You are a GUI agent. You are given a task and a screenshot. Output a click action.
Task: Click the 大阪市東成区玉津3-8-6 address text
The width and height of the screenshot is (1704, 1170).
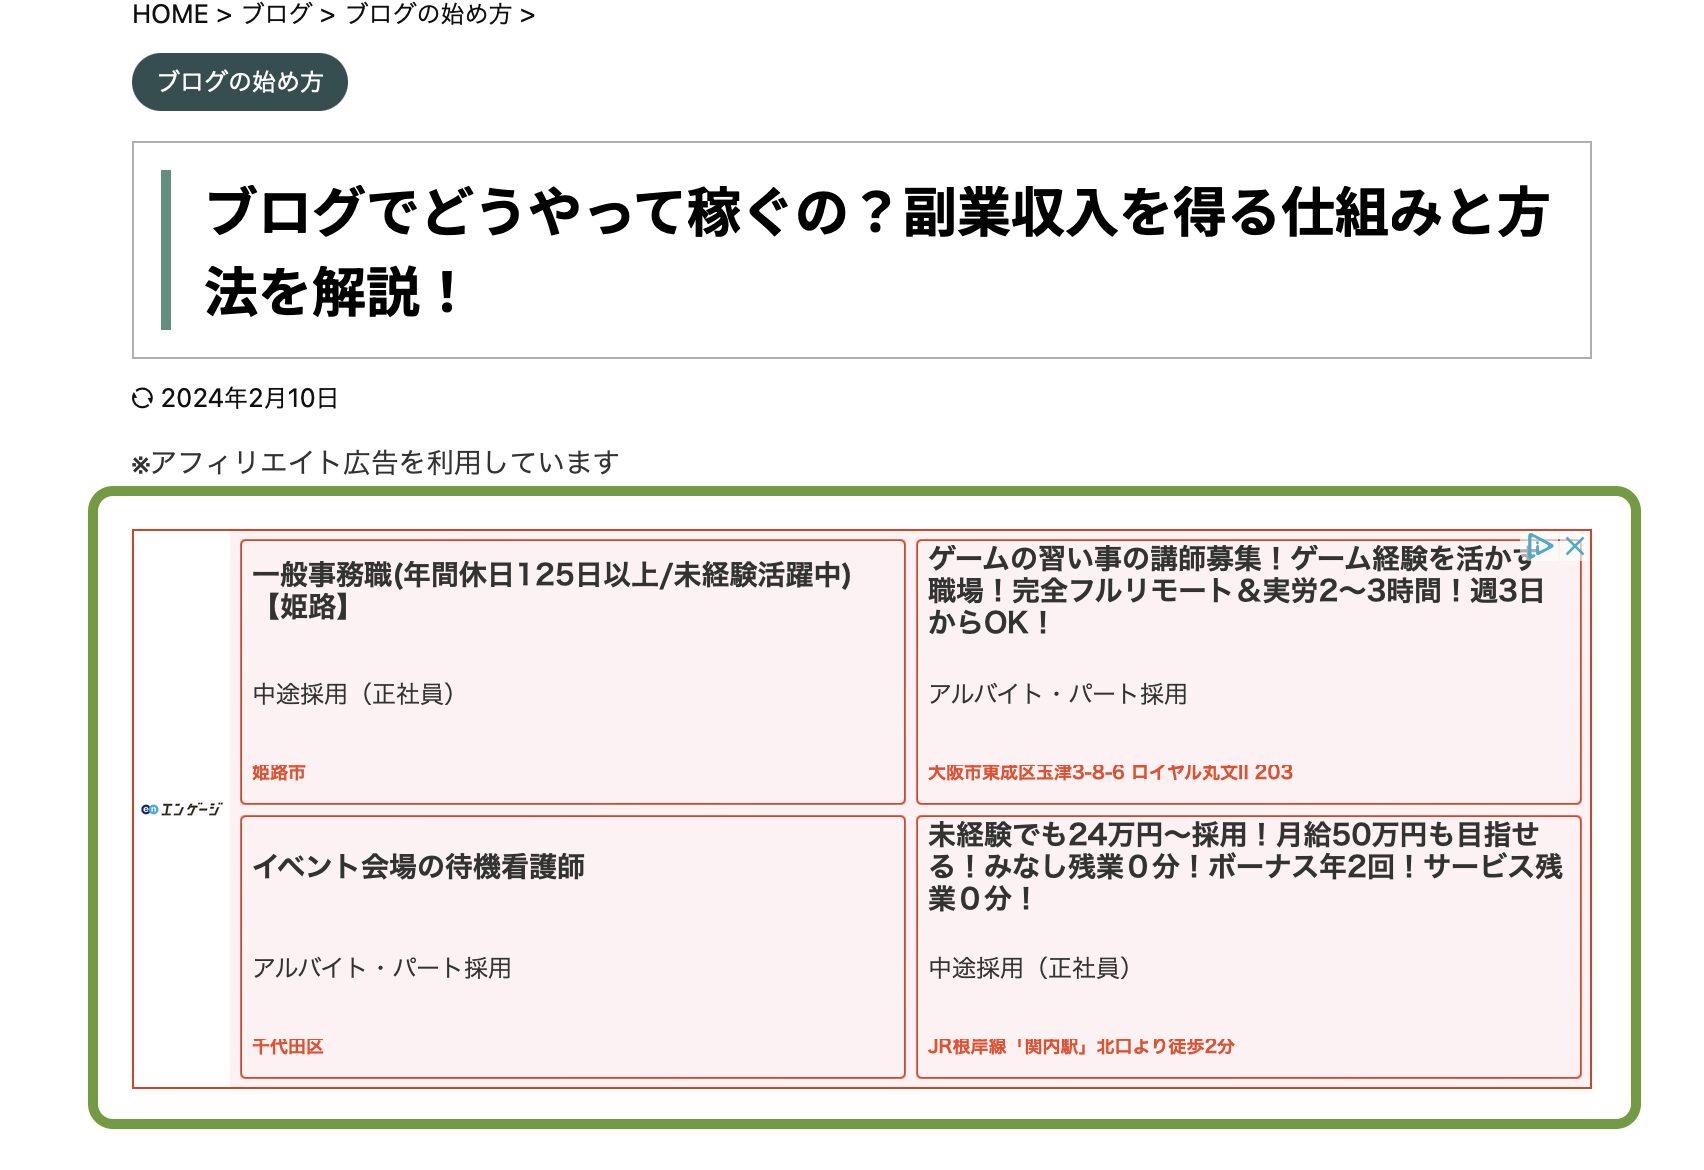click(x=1110, y=773)
